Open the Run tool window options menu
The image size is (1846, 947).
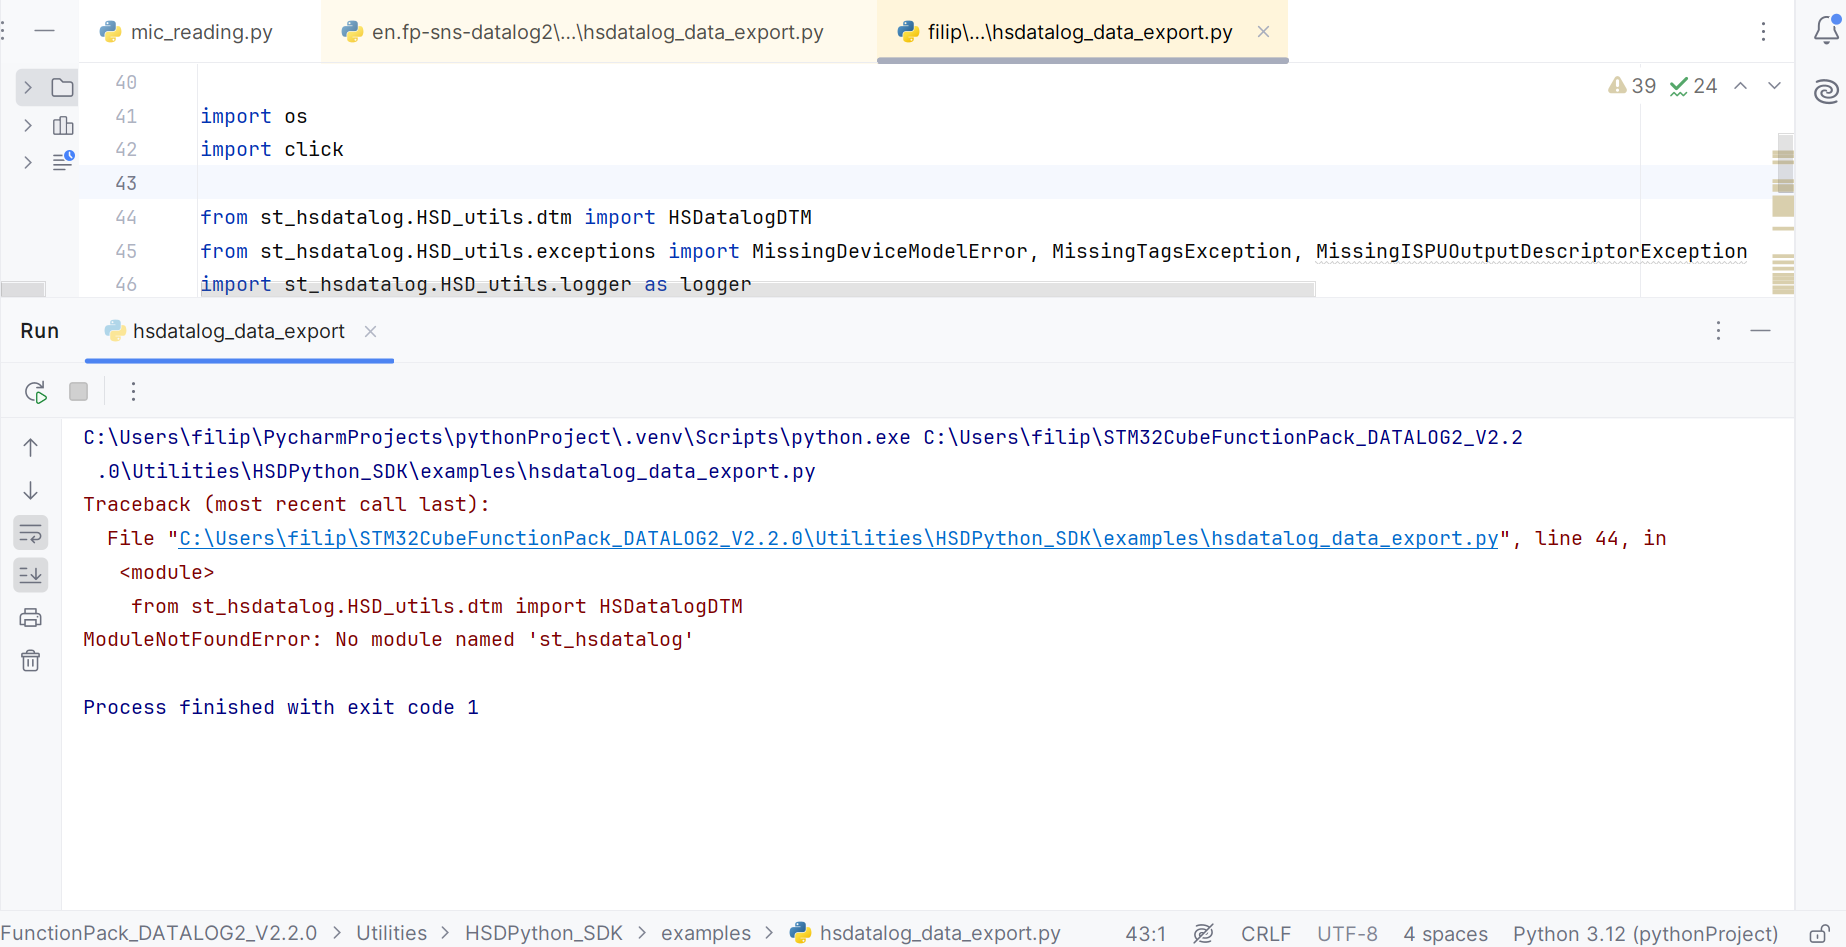(x=1718, y=330)
